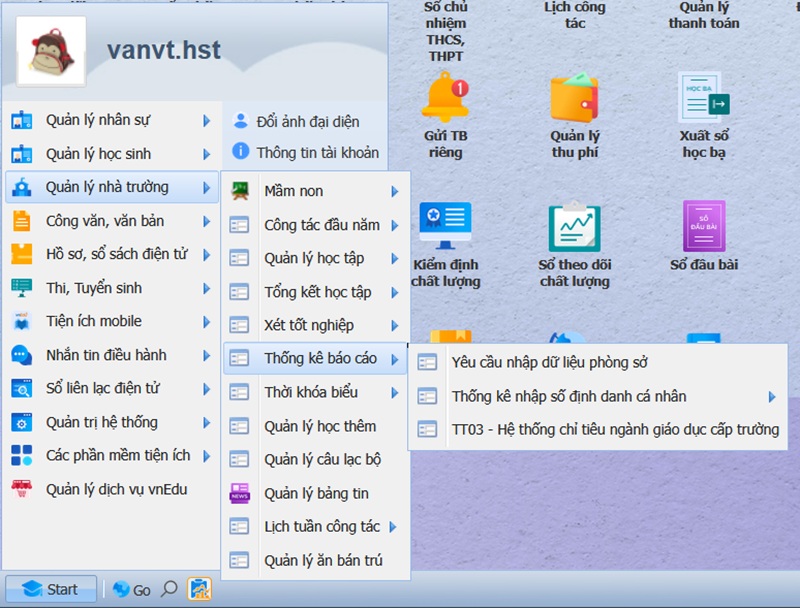Open Sổ theo dõi chất lượng icon

(x=574, y=226)
